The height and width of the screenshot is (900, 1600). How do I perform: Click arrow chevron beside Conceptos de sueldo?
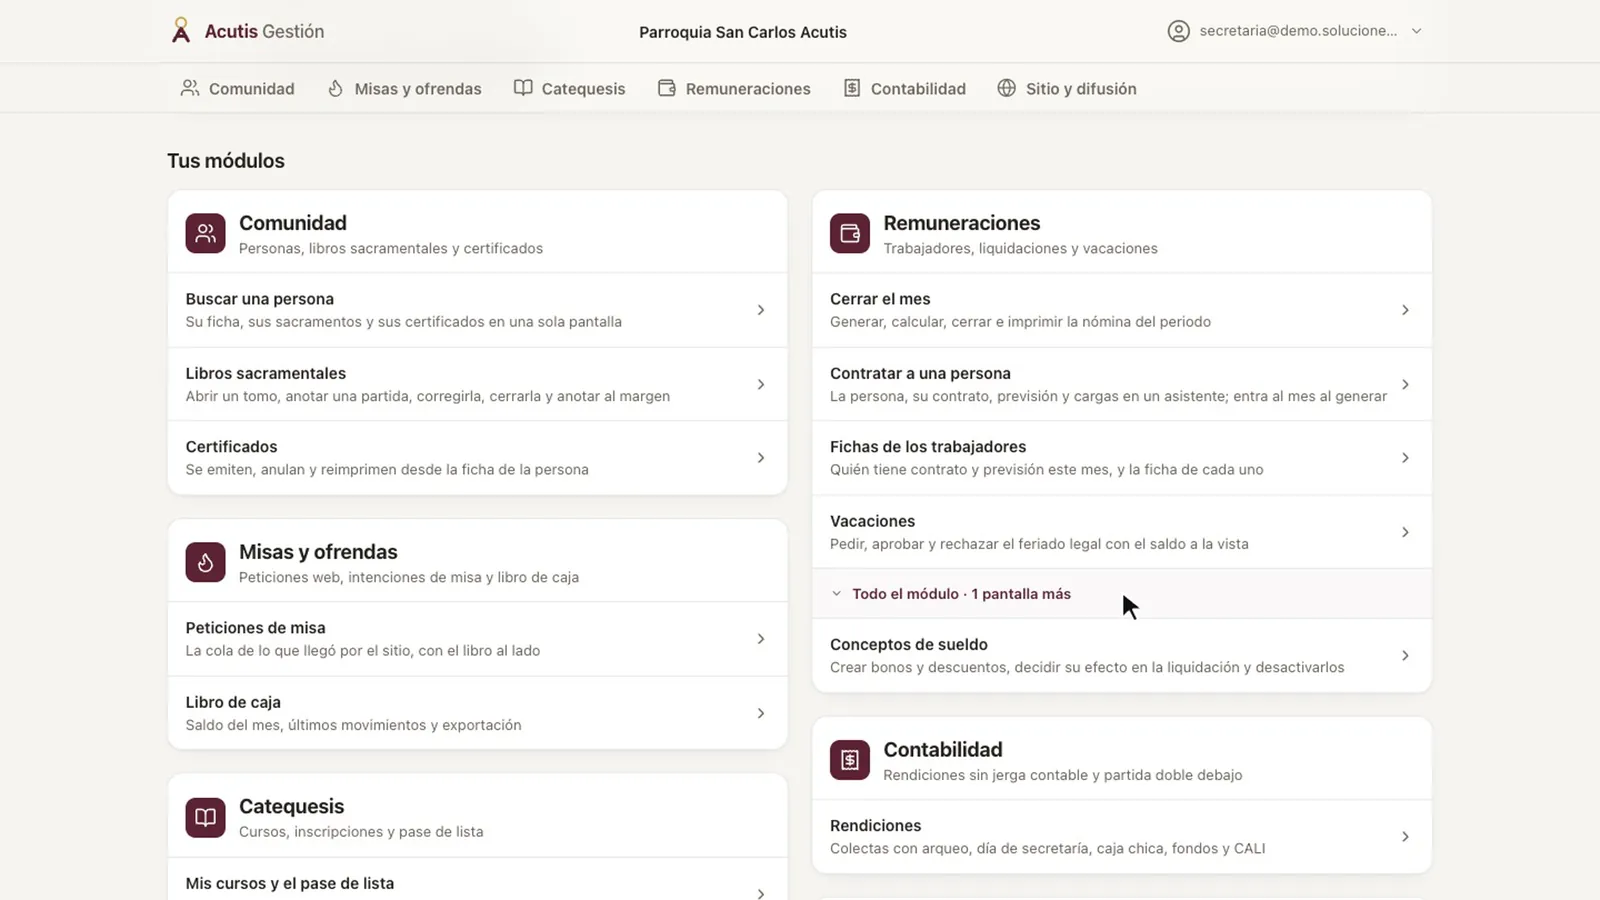(x=1405, y=656)
